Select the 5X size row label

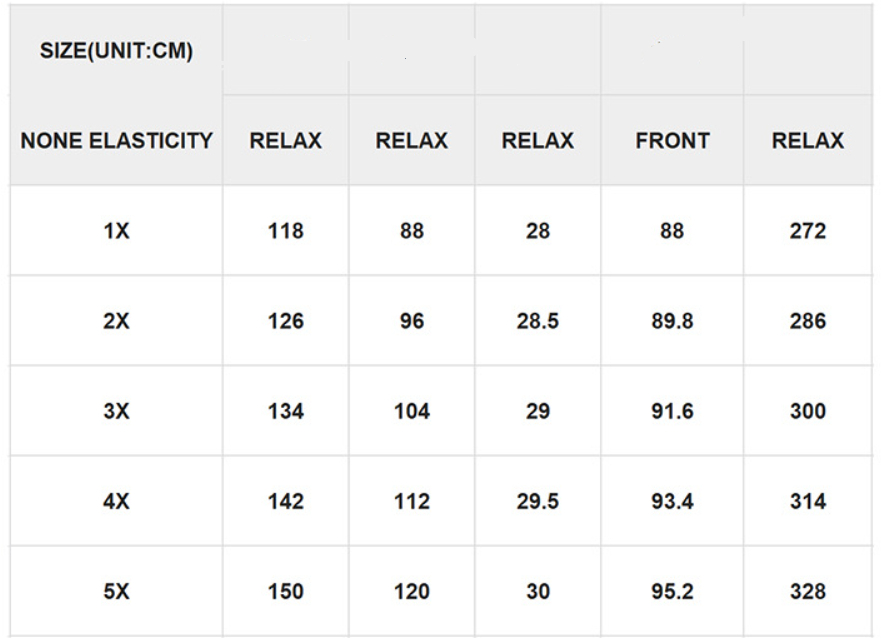click(x=116, y=591)
